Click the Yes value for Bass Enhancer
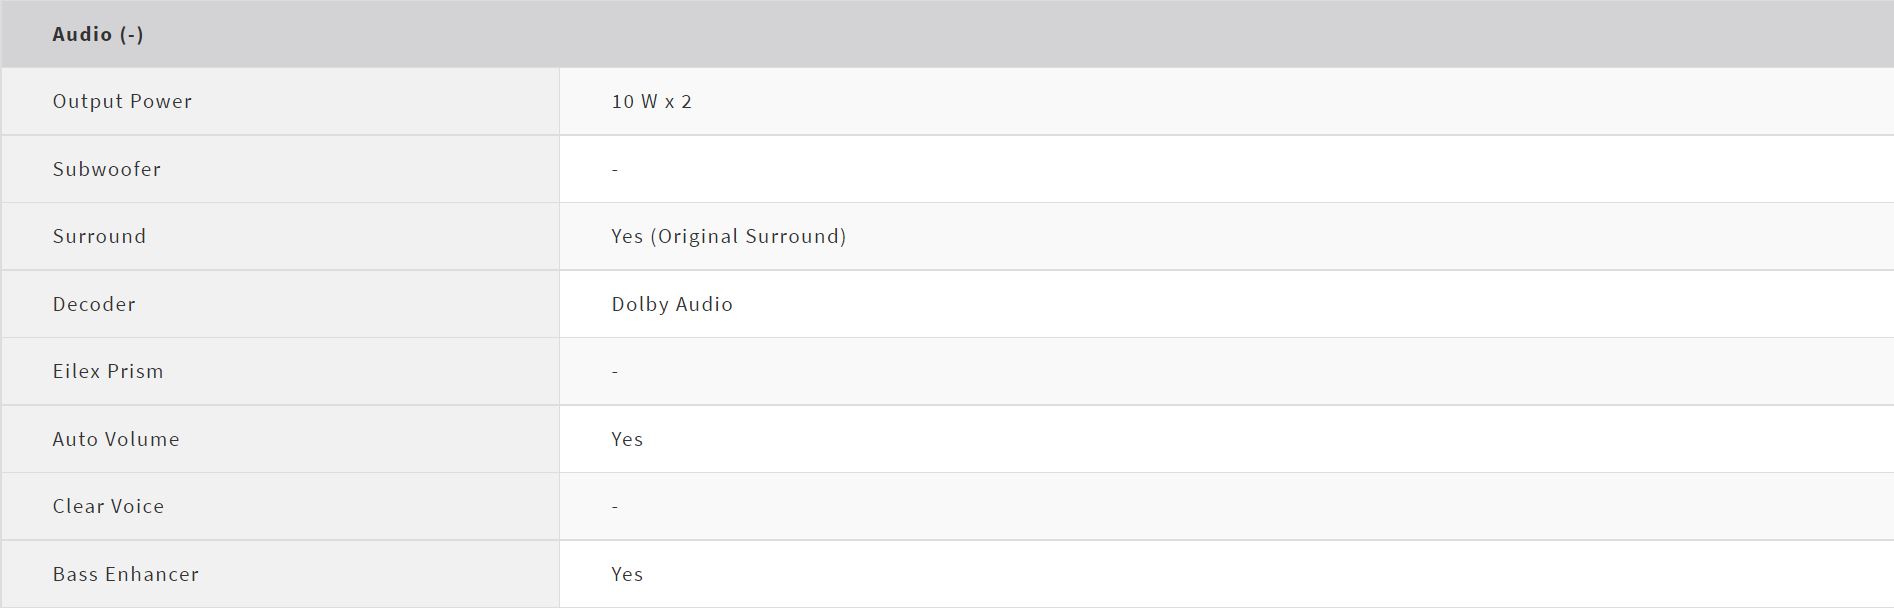Viewport: 1894px width, 608px height. [627, 574]
